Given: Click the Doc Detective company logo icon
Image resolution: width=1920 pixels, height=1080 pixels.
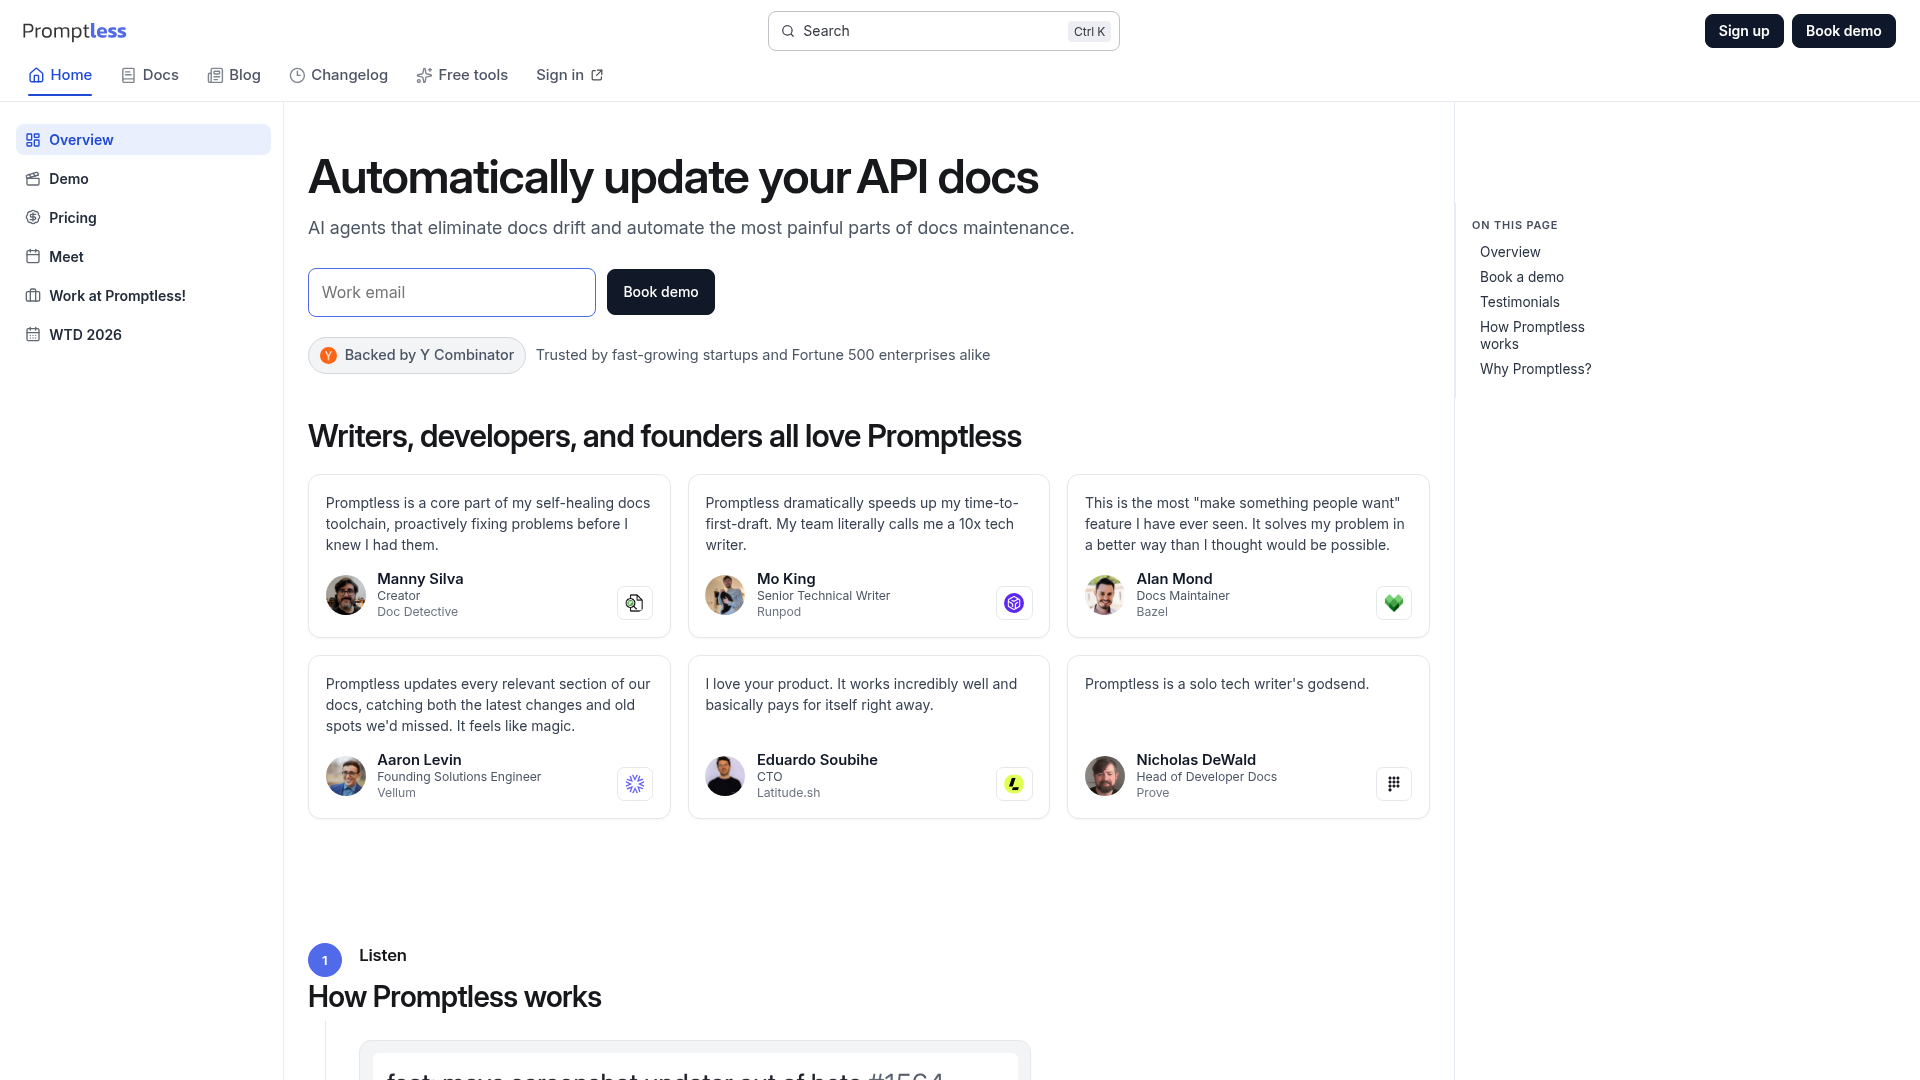Looking at the screenshot, I should tap(634, 603).
